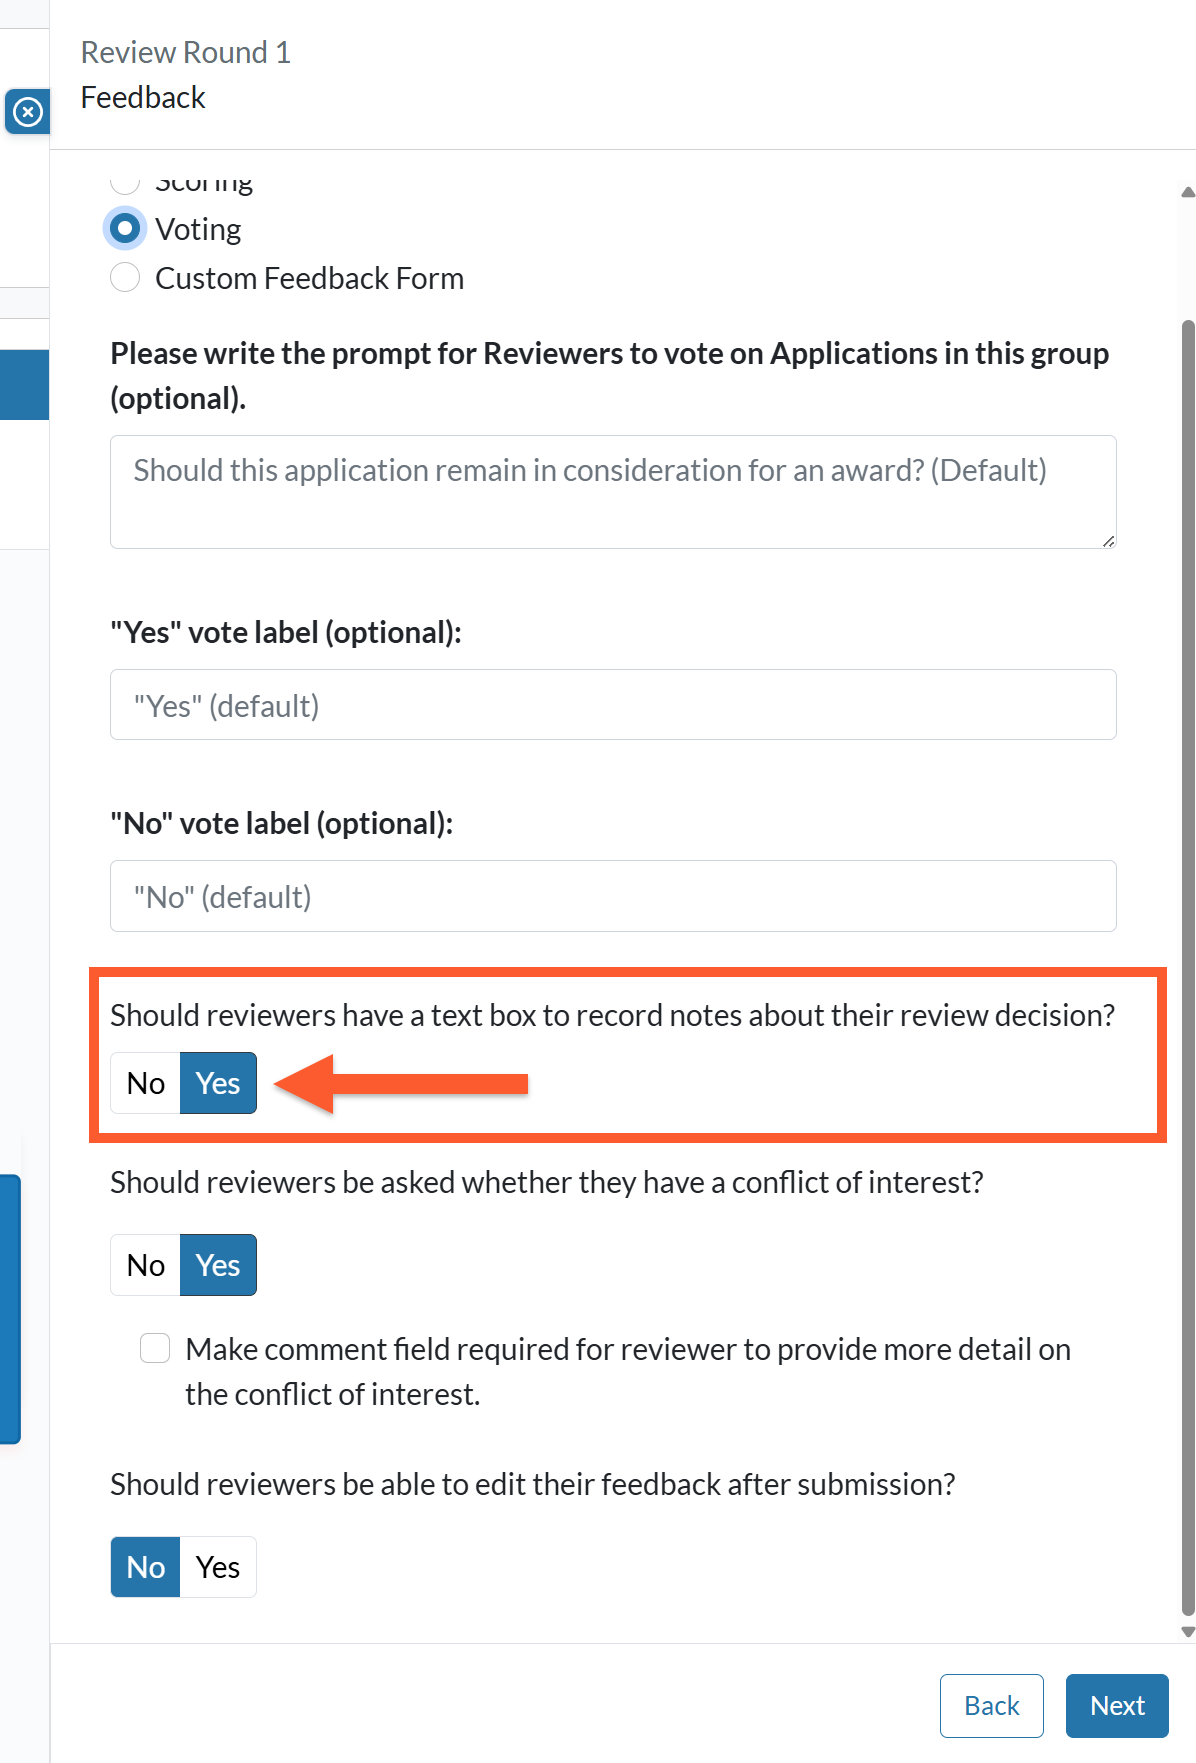Click the "Yes" vote label input
The height and width of the screenshot is (1763, 1196).
(613, 705)
